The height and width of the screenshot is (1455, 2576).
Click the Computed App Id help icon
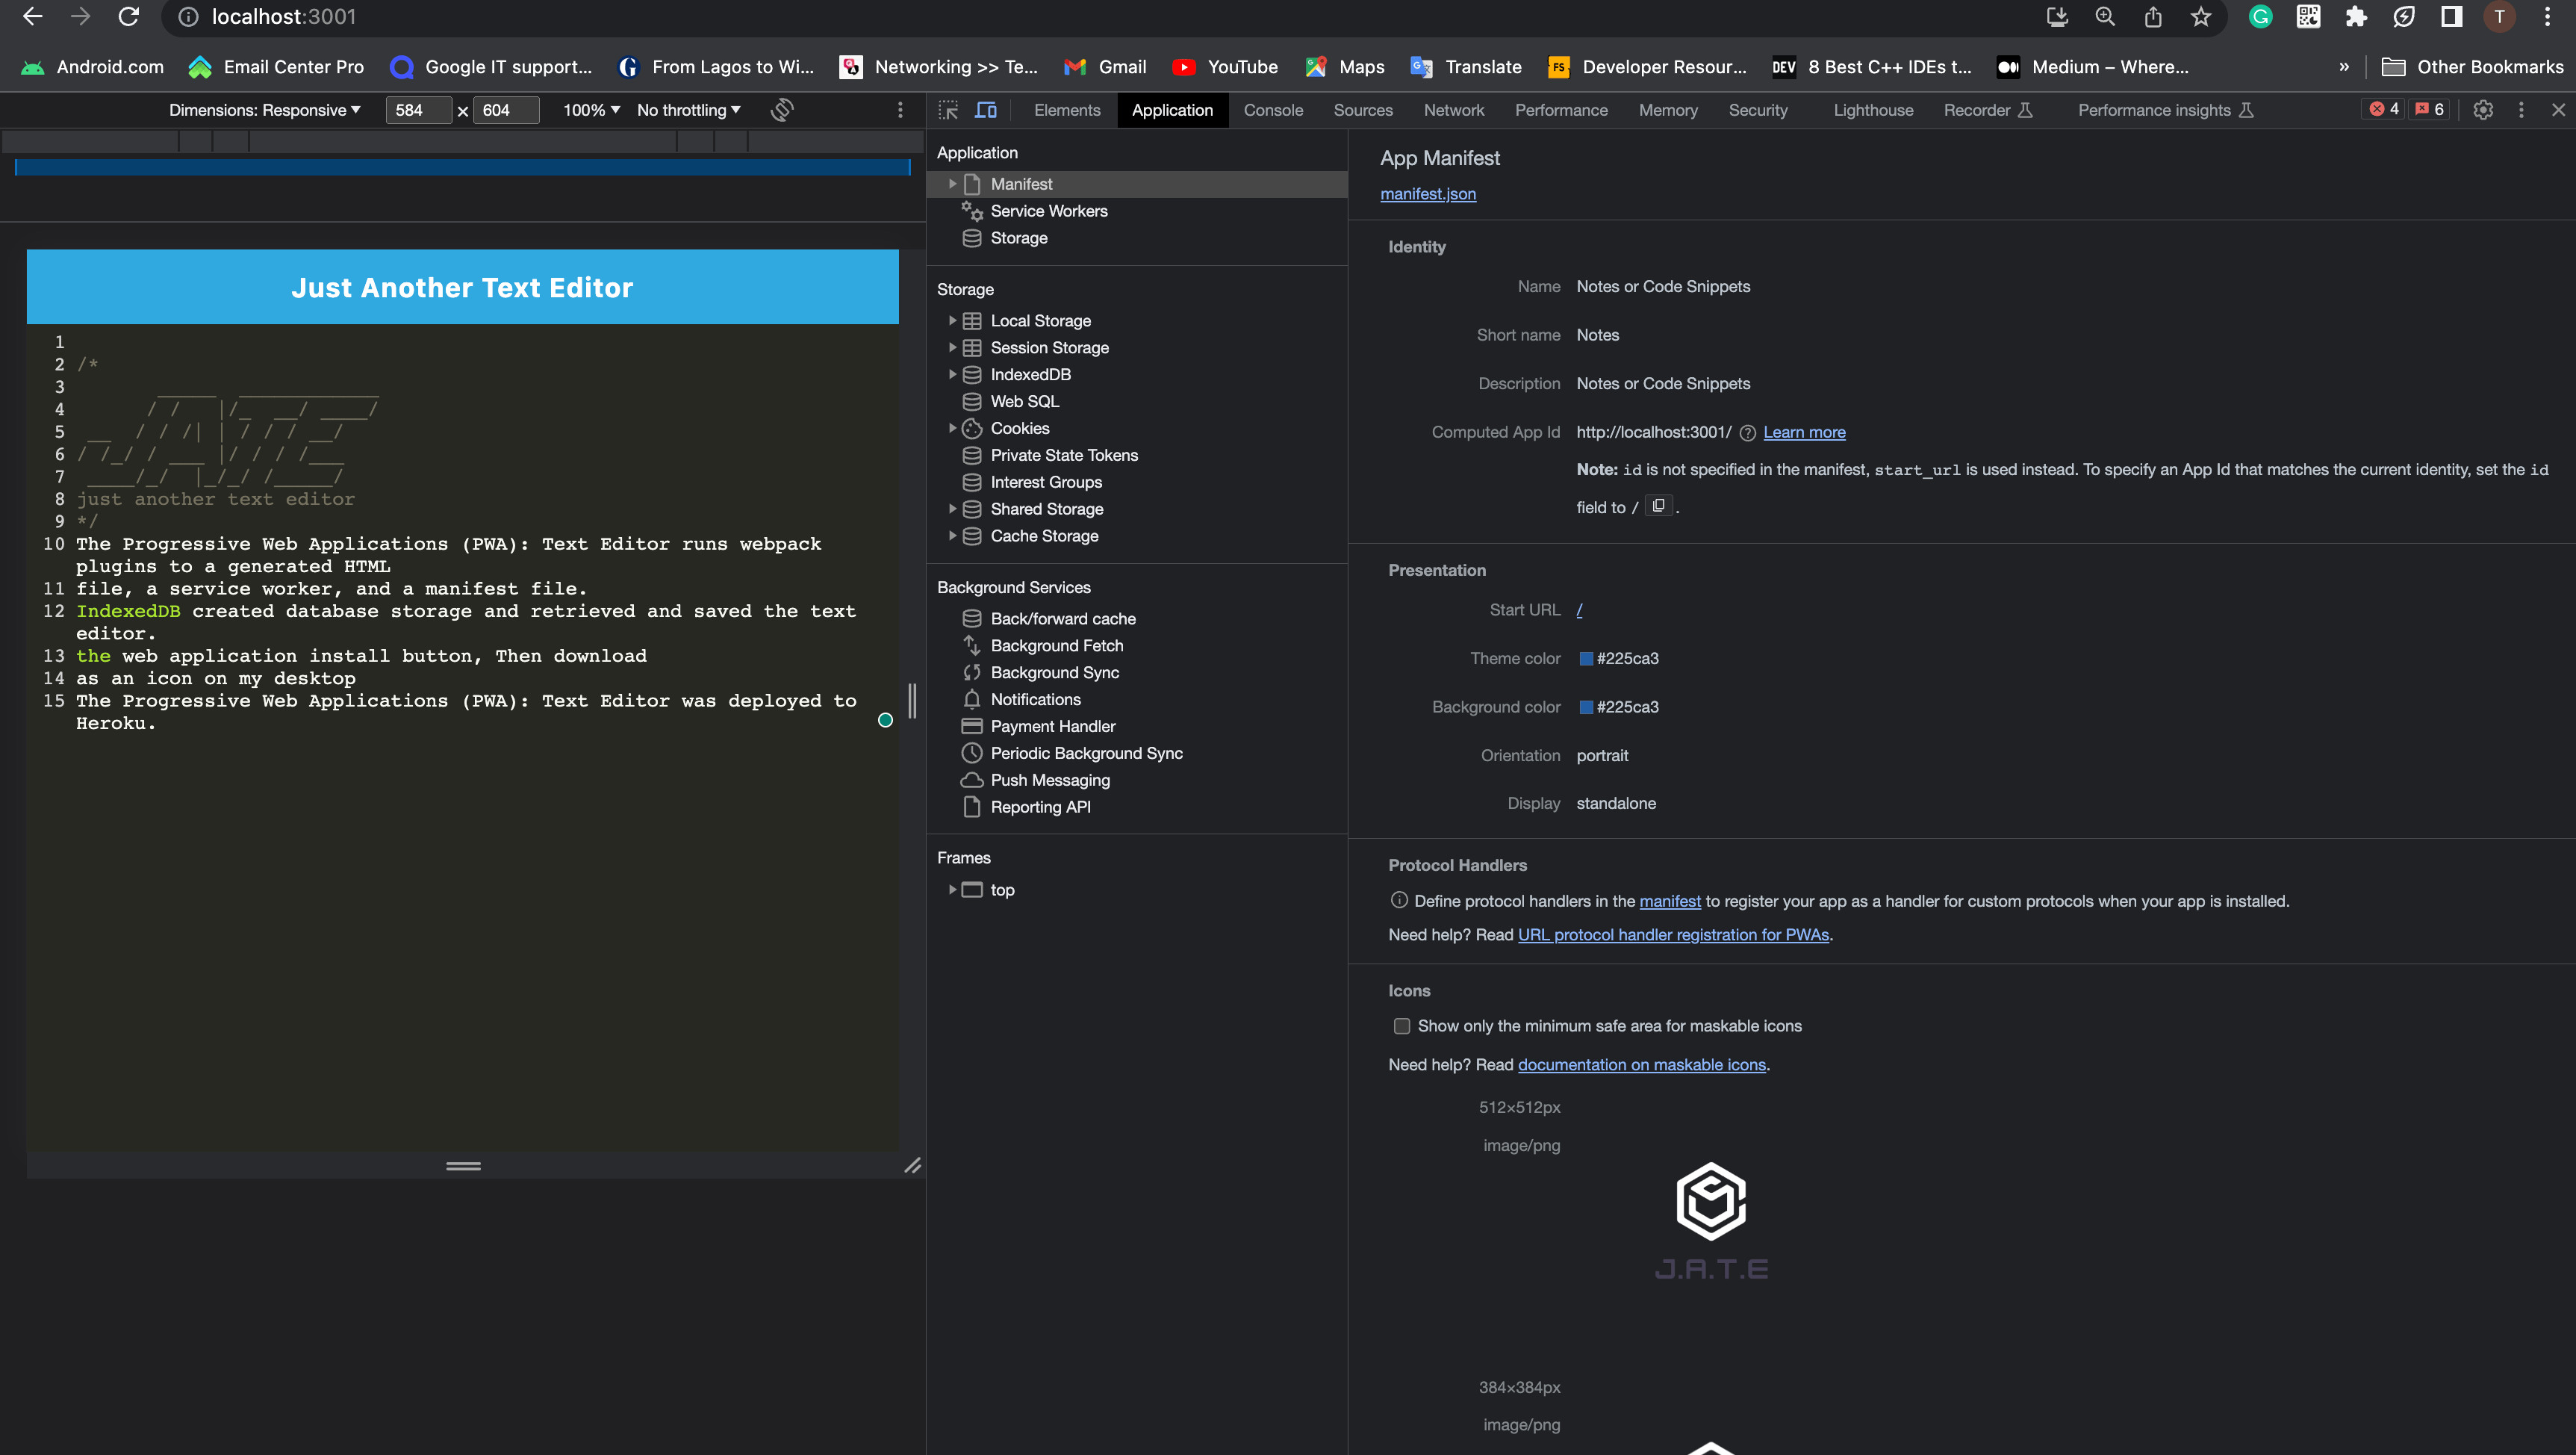[x=1747, y=433]
